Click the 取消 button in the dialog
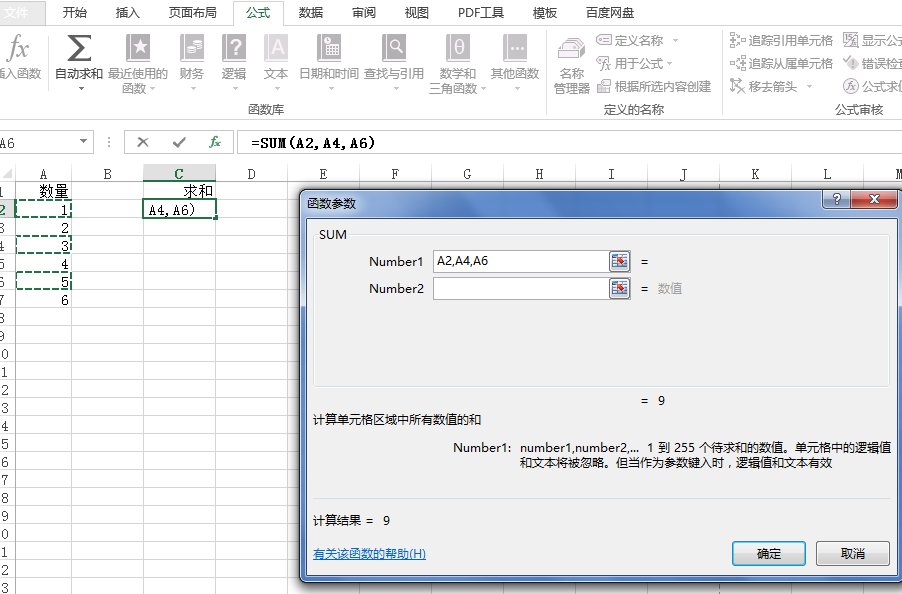 coord(853,554)
